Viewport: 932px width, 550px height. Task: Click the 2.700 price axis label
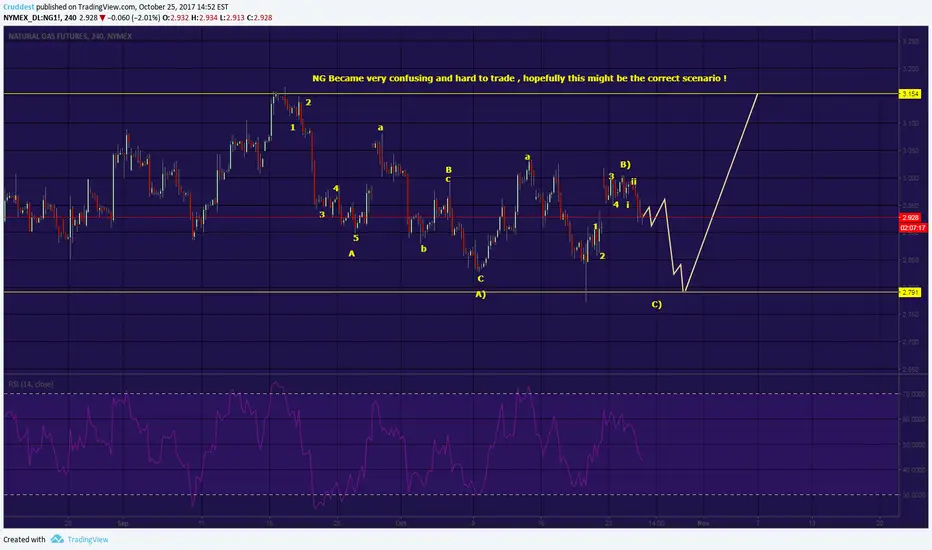point(910,342)
